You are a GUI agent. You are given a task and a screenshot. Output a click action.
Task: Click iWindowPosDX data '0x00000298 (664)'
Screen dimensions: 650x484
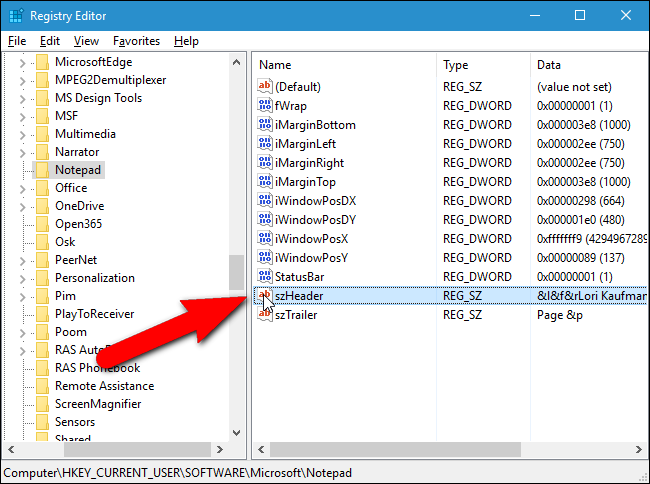[x=580, y=201]
